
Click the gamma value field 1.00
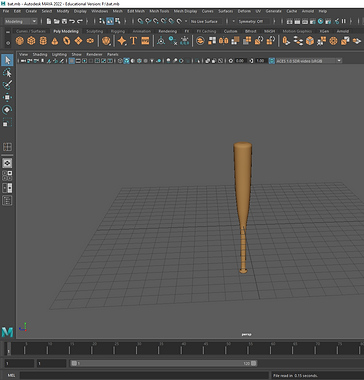tap(260, 61)
